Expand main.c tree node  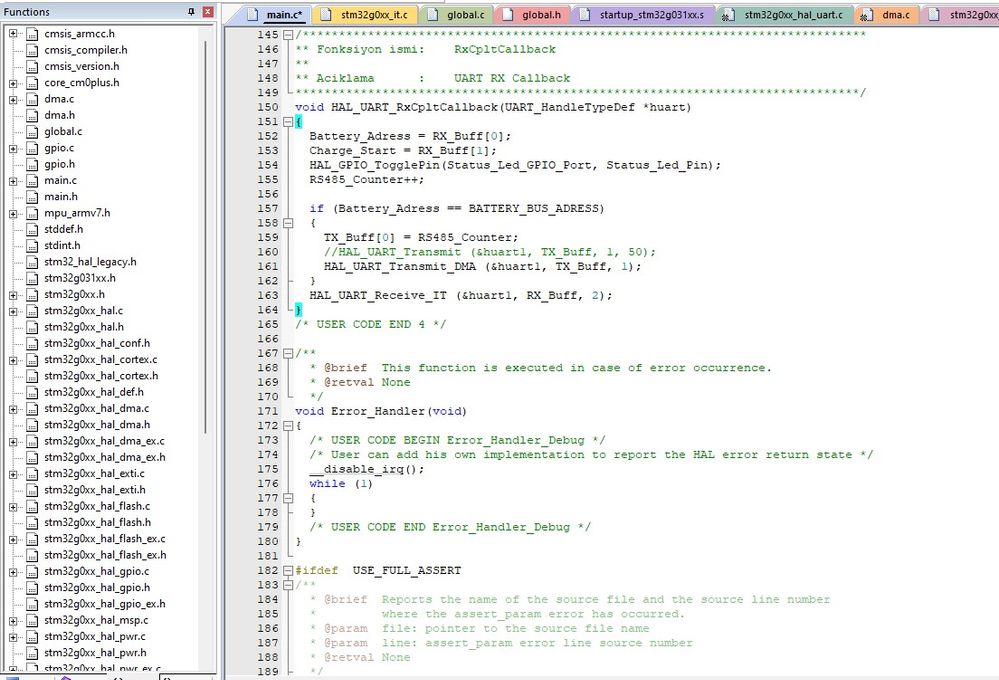pyautogui.click(x=13, y=180)
